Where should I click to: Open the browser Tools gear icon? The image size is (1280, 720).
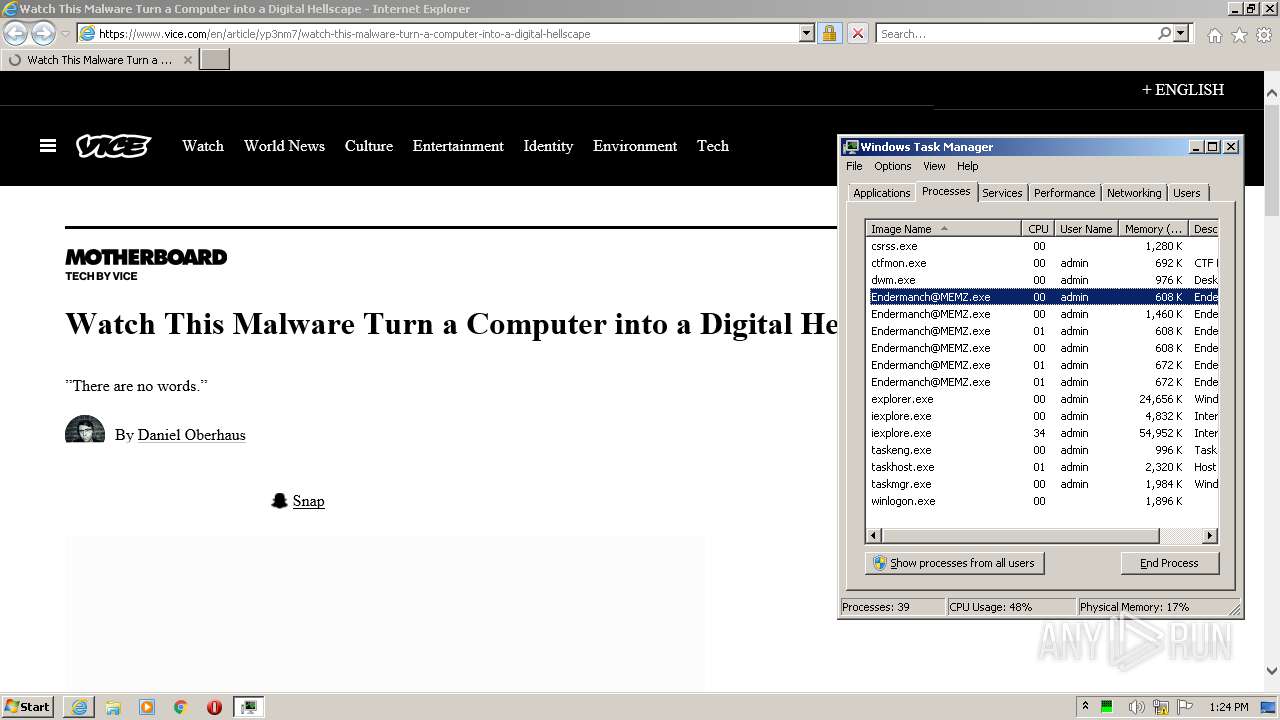click(1264, 35)
